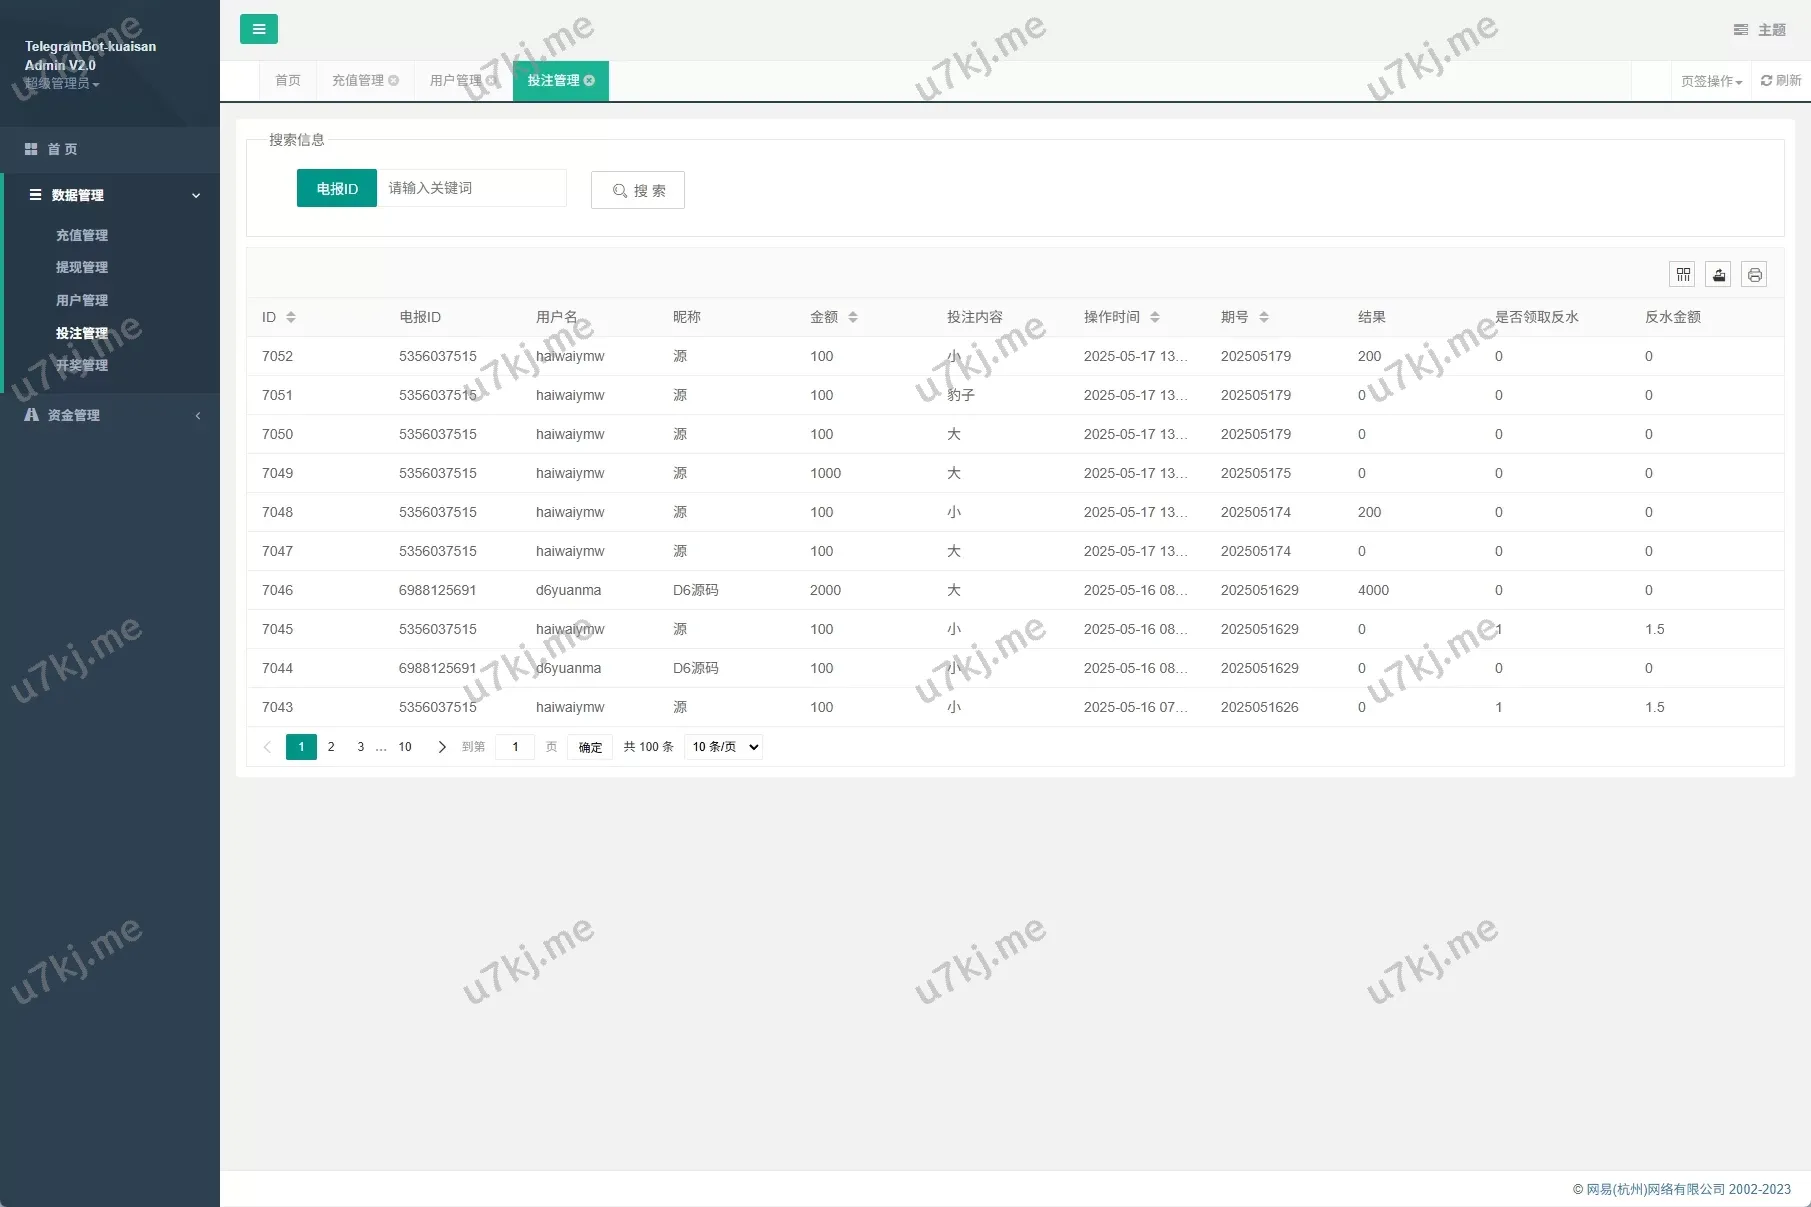1811x1207 pixels.
Task: Click the 搜索 search button
Action: (638, 190)
